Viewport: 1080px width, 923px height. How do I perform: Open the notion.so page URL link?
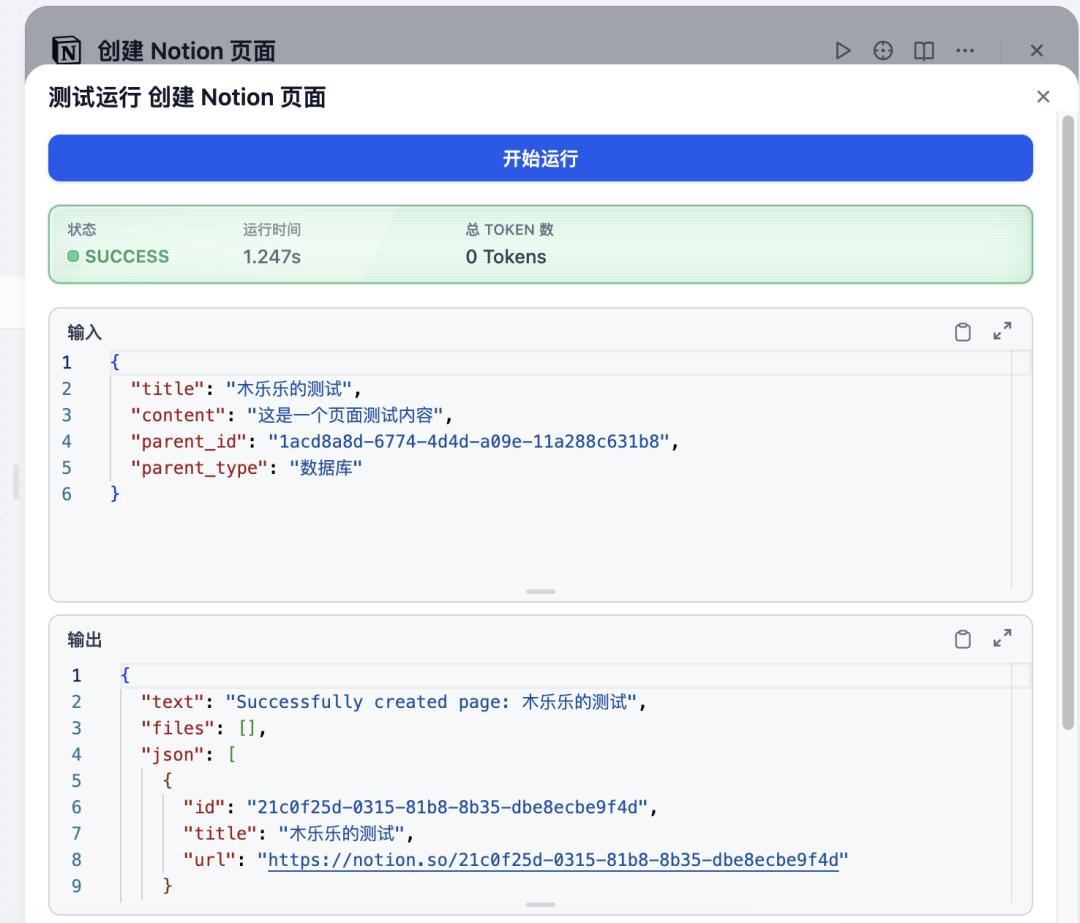[553, 860]
